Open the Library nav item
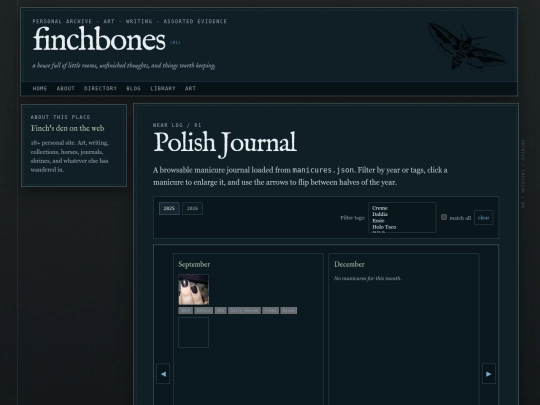 click(163, 89)
